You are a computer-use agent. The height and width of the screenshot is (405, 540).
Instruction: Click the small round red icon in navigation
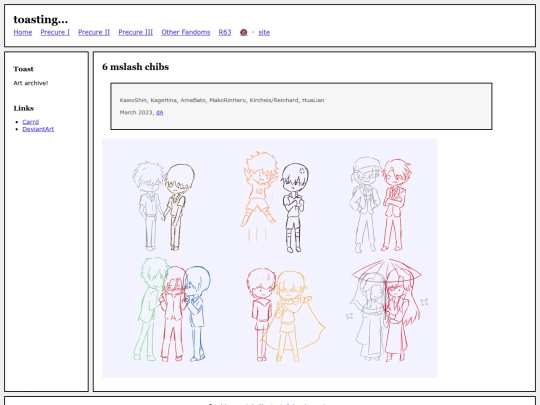[243, 33]
